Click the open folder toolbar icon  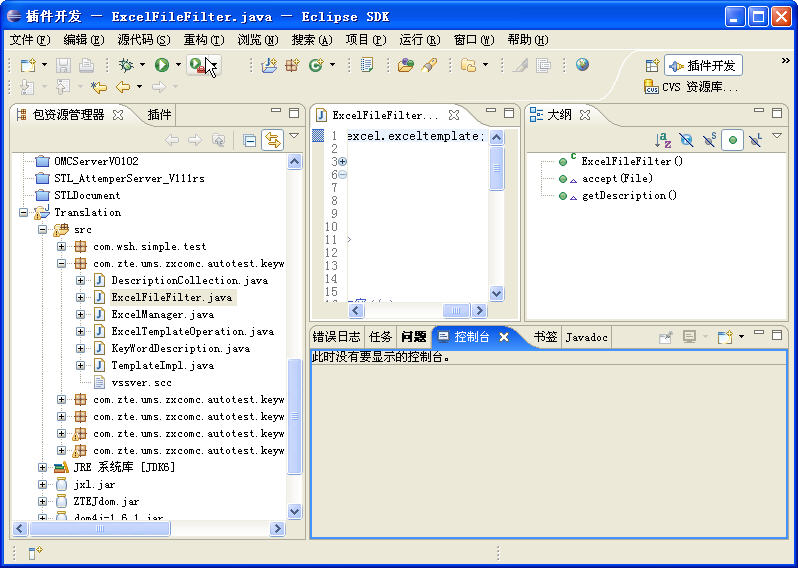(x=468, y=65)
